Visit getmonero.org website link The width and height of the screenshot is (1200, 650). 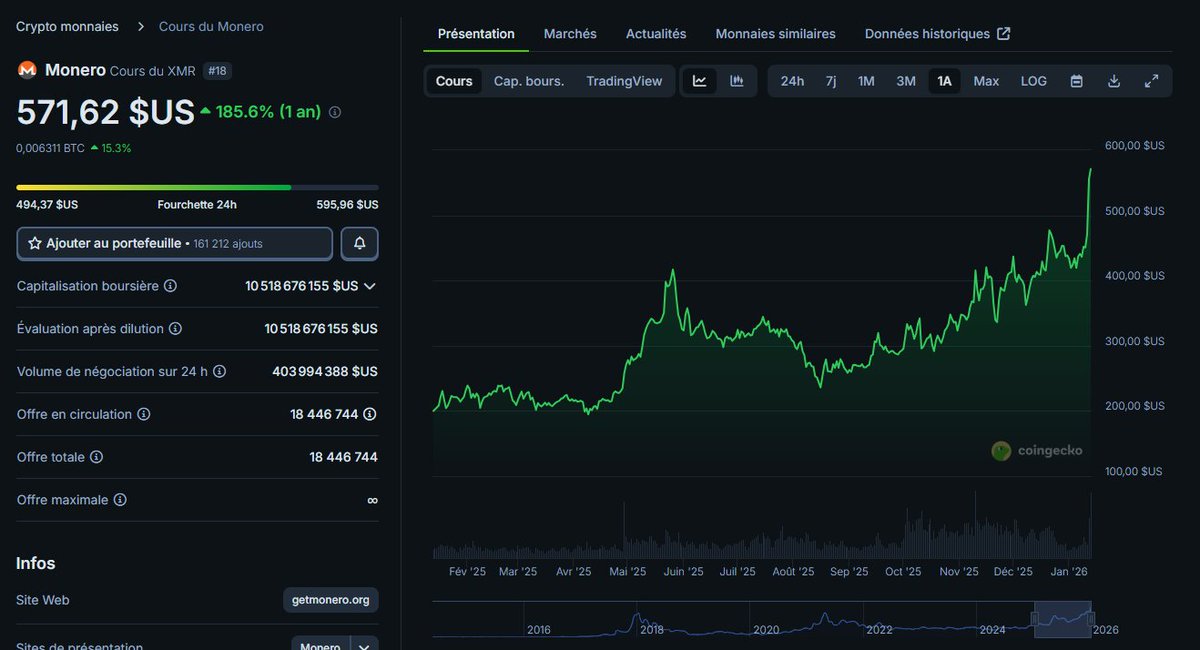[331, 600]
